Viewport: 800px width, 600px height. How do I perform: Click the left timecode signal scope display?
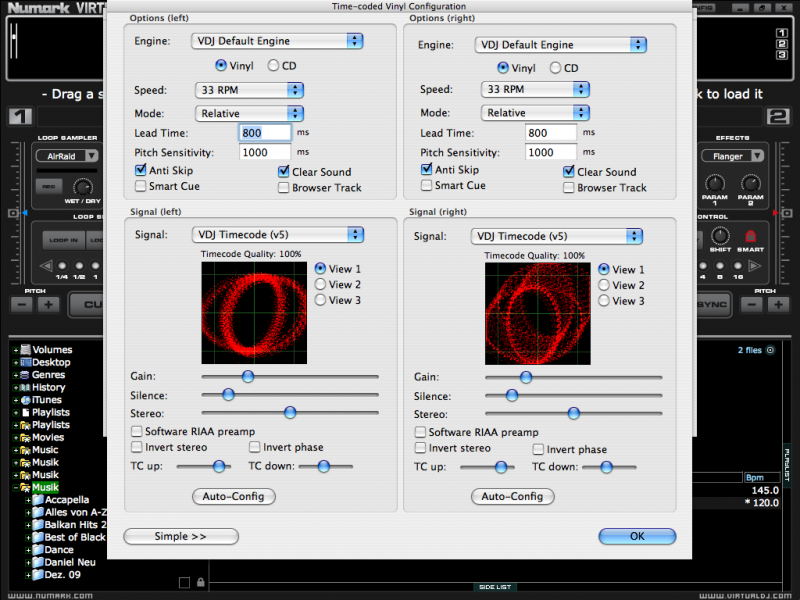(x=254, y=313)
